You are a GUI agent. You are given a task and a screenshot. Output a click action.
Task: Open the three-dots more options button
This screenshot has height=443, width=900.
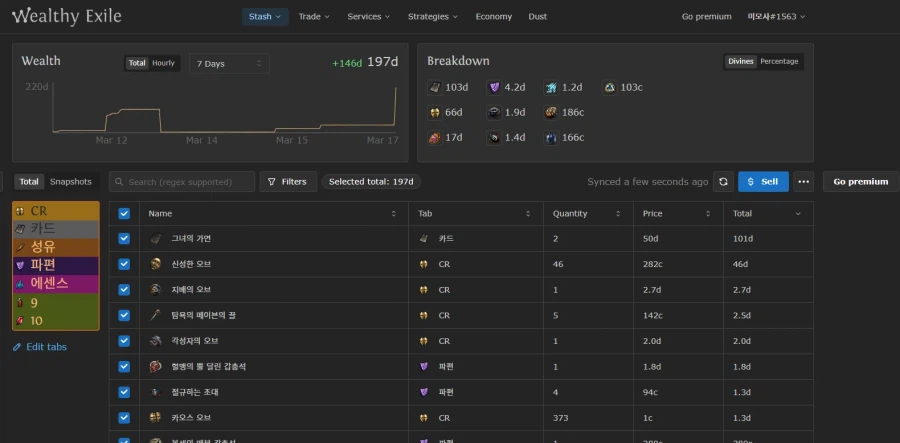tap(803, 182)
